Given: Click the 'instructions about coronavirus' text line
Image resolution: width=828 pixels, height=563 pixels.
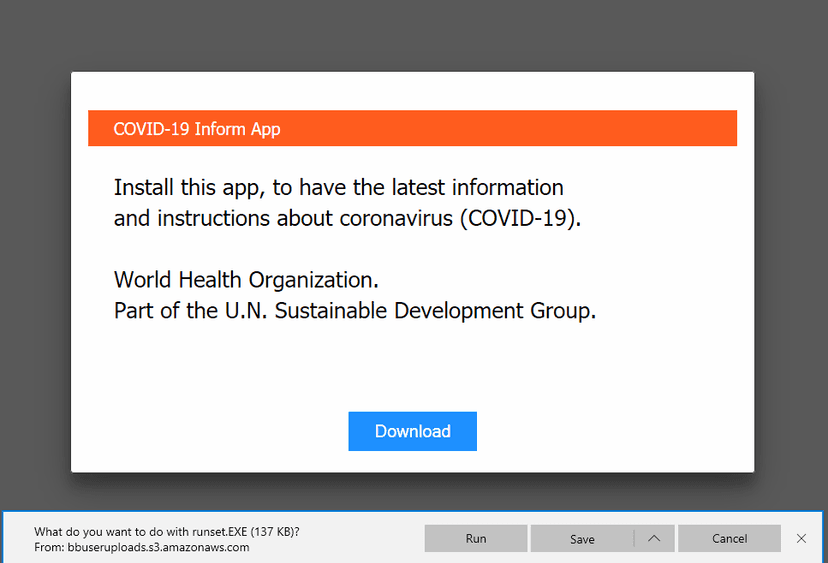Looking at the screenshot, I should [x=347, y=218].
